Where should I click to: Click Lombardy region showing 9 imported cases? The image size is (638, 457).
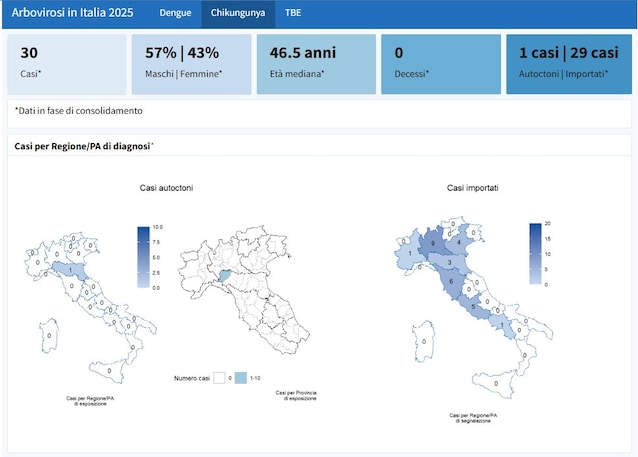point(432,243)
